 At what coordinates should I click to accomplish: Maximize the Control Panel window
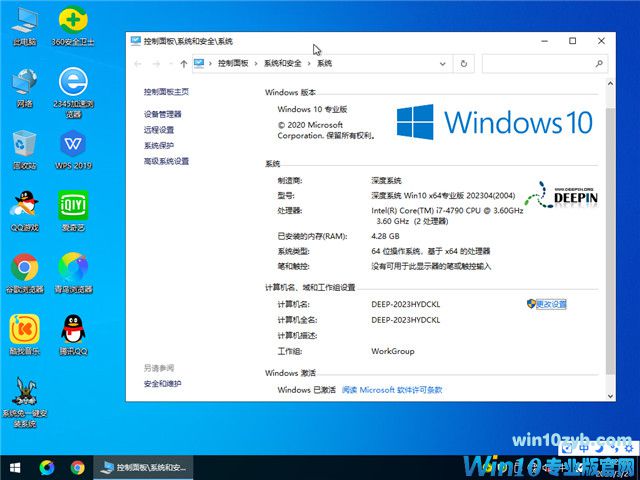coord(573,41)
